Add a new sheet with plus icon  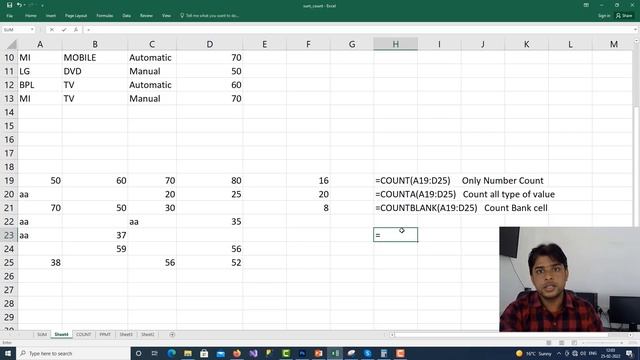[x=172, y=334]
